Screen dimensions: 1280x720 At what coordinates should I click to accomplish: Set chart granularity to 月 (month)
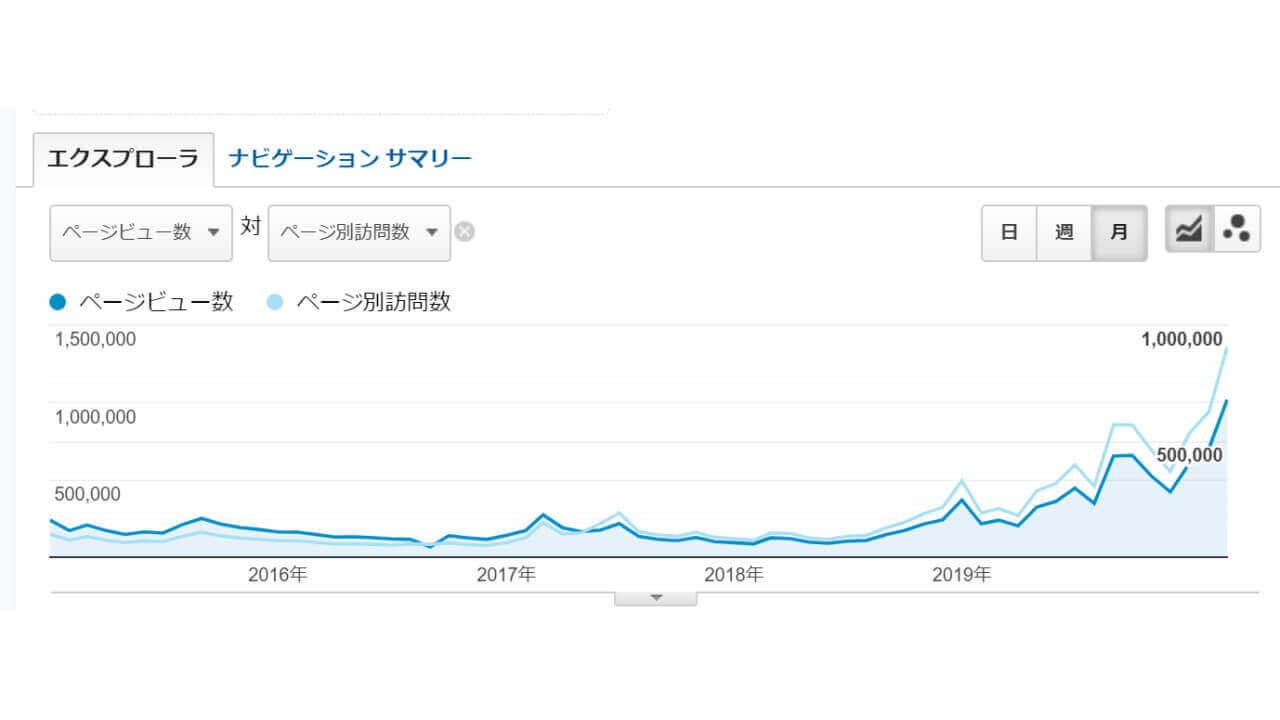[1119, 232]
